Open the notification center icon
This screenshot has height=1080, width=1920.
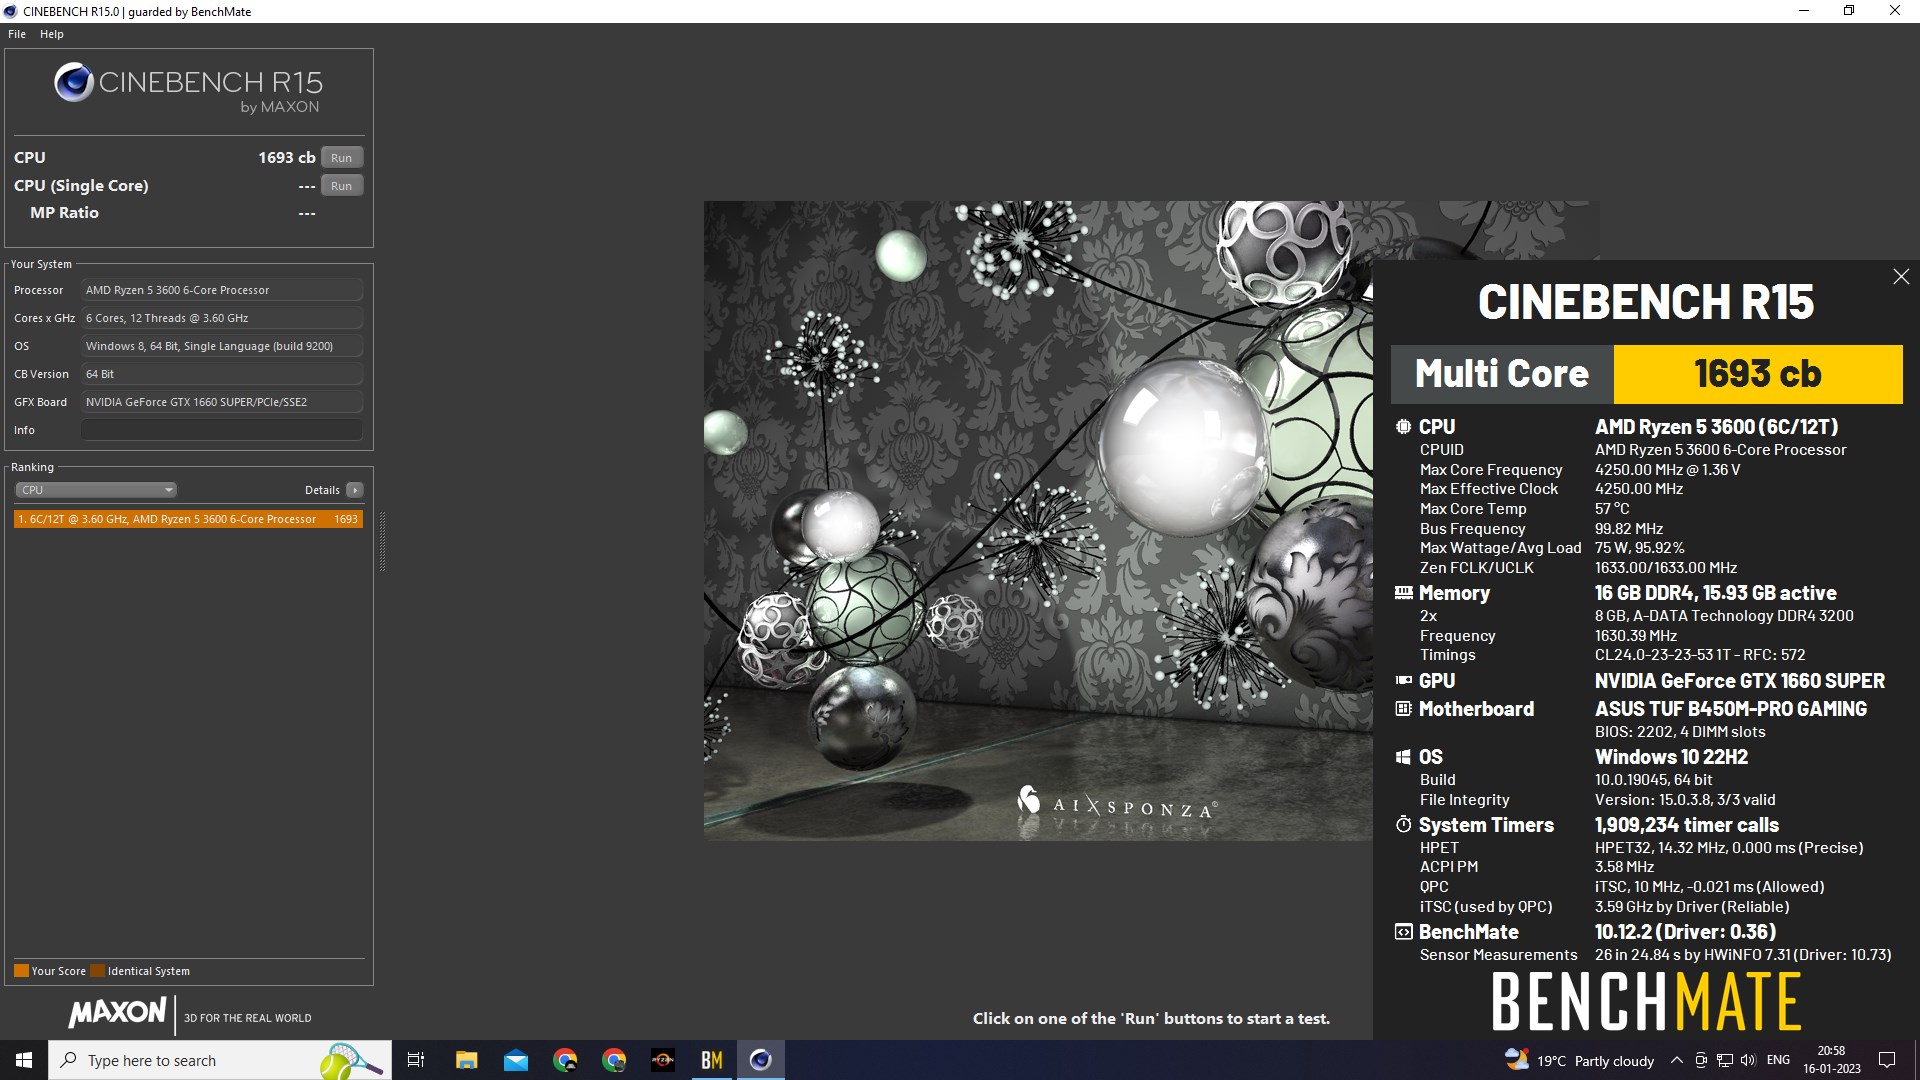click(x=1887, y=1060)
